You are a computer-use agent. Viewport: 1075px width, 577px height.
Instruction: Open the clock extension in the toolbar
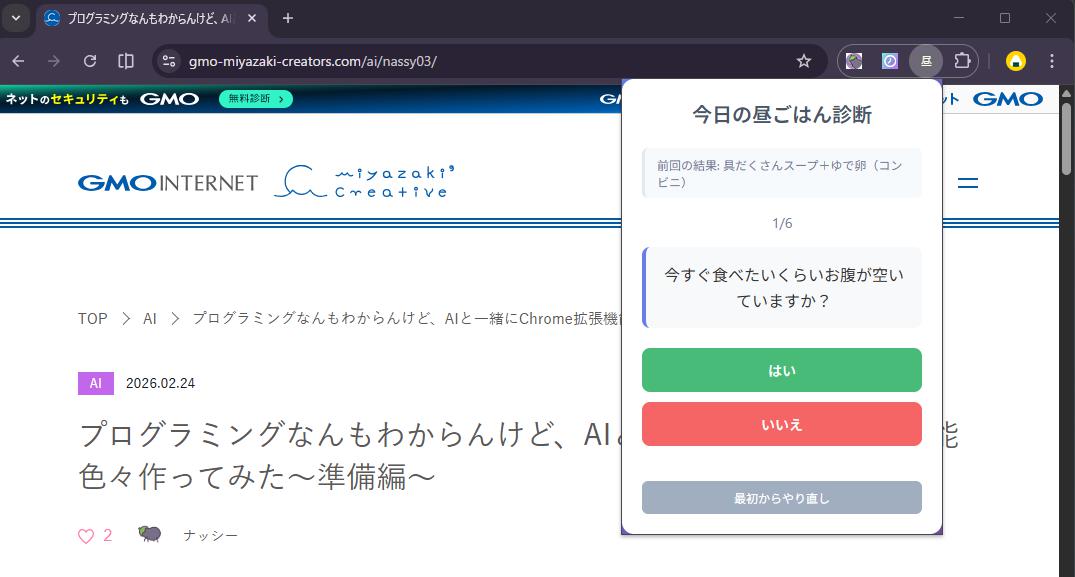[889, 61]
